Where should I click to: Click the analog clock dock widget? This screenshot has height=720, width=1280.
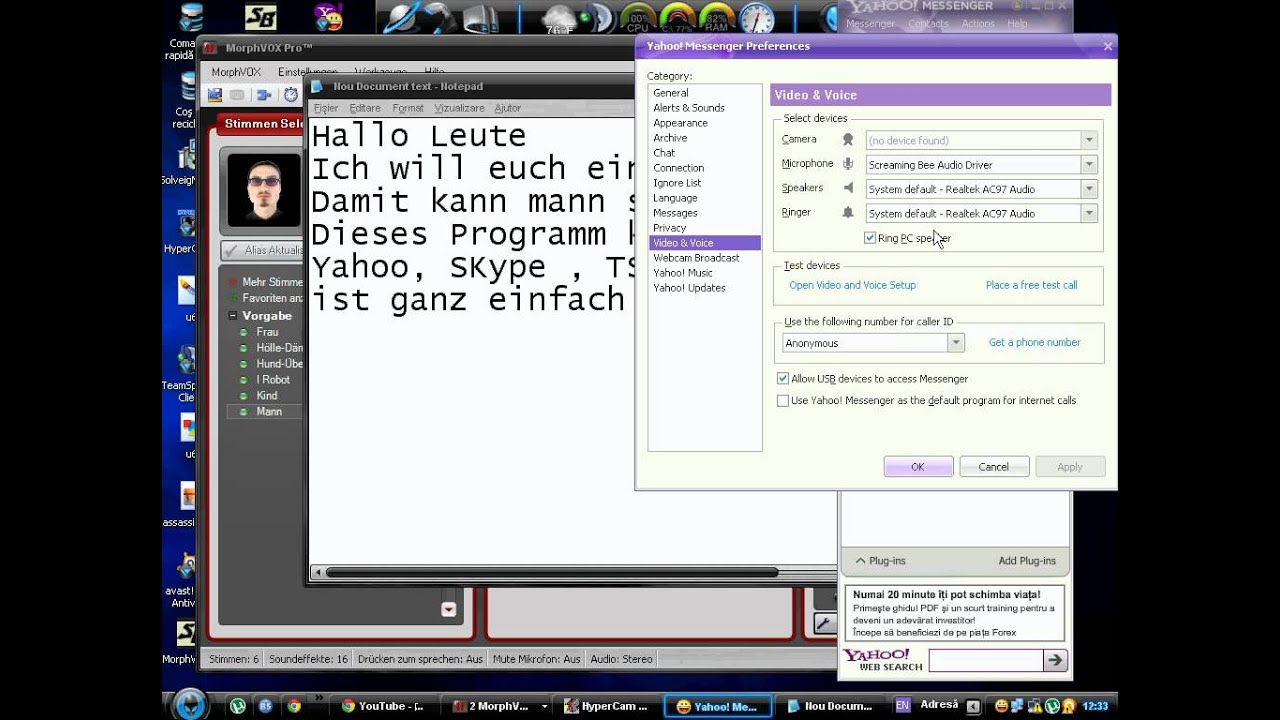pos(757,19)
